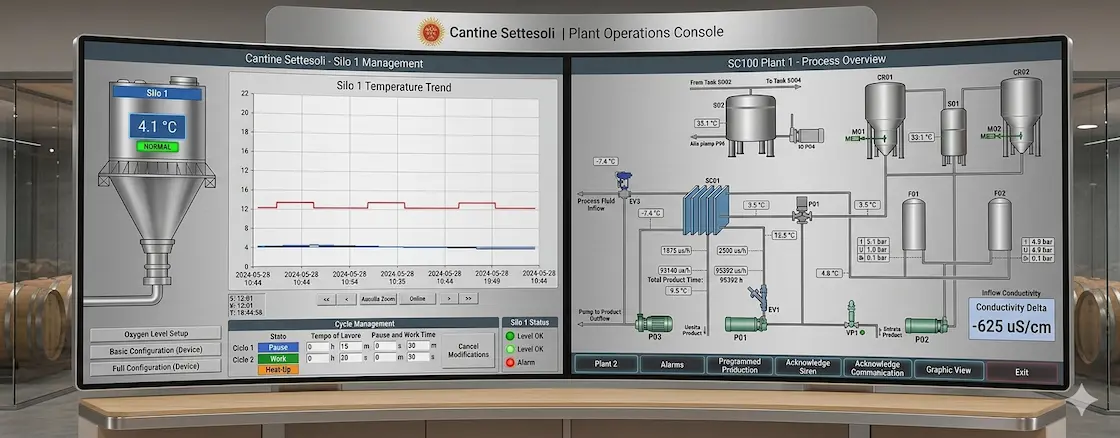Click the 33:1 °C reading near S01
1120x438 pixels.
921,136
